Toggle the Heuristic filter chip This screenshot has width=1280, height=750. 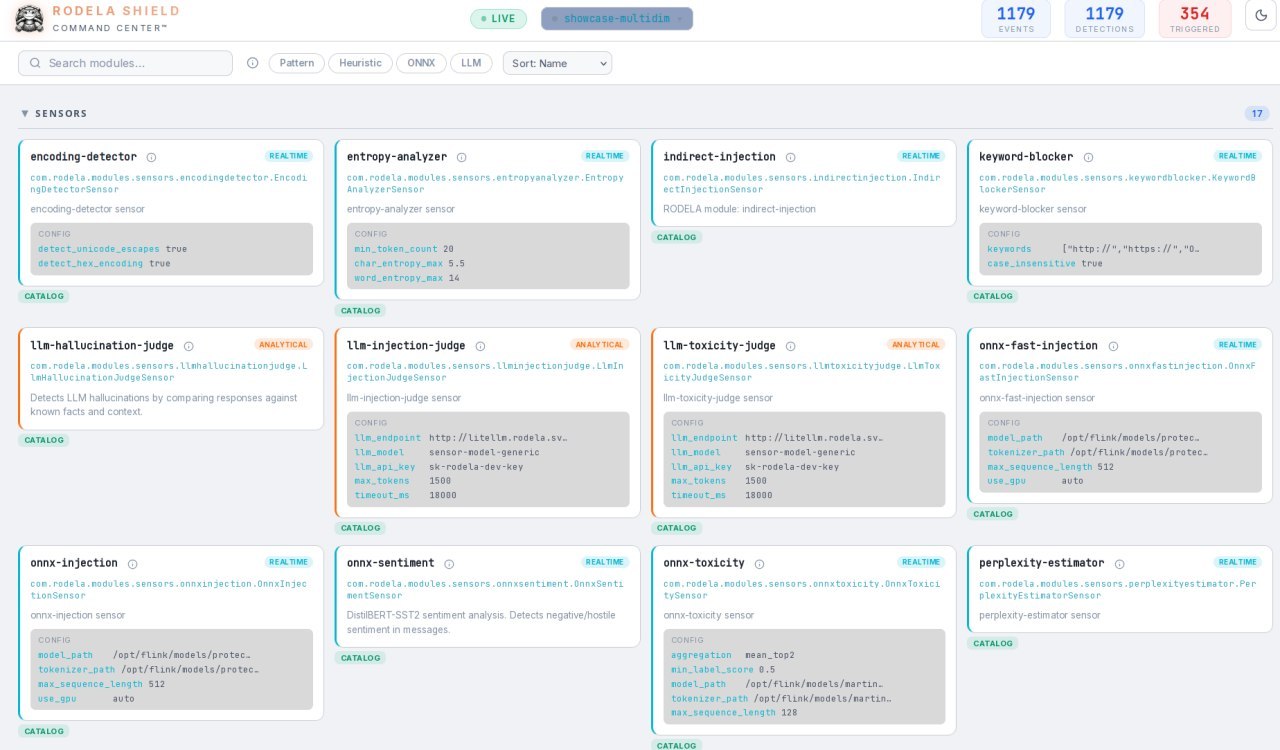(360, 63)
